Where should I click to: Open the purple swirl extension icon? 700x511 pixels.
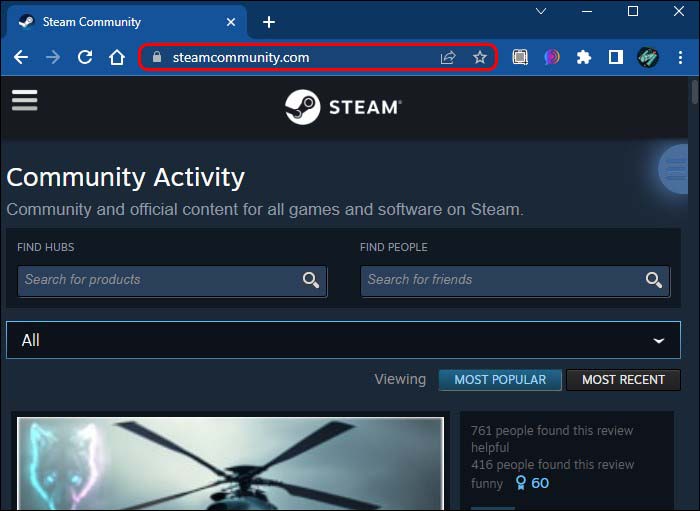pos(552,57)
